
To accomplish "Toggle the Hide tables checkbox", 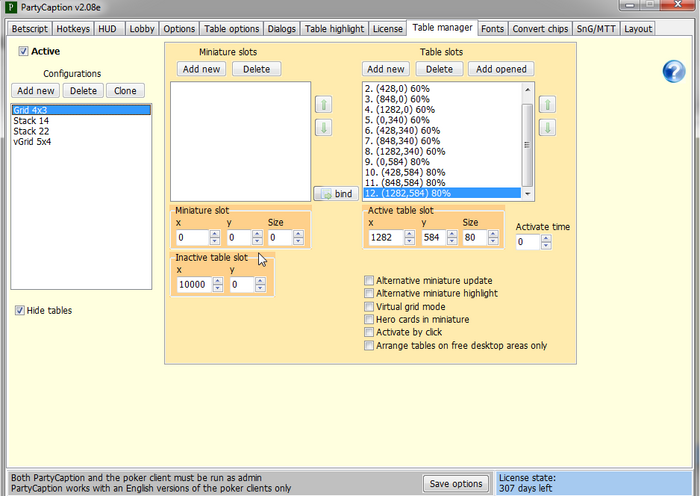I will 20,310.
